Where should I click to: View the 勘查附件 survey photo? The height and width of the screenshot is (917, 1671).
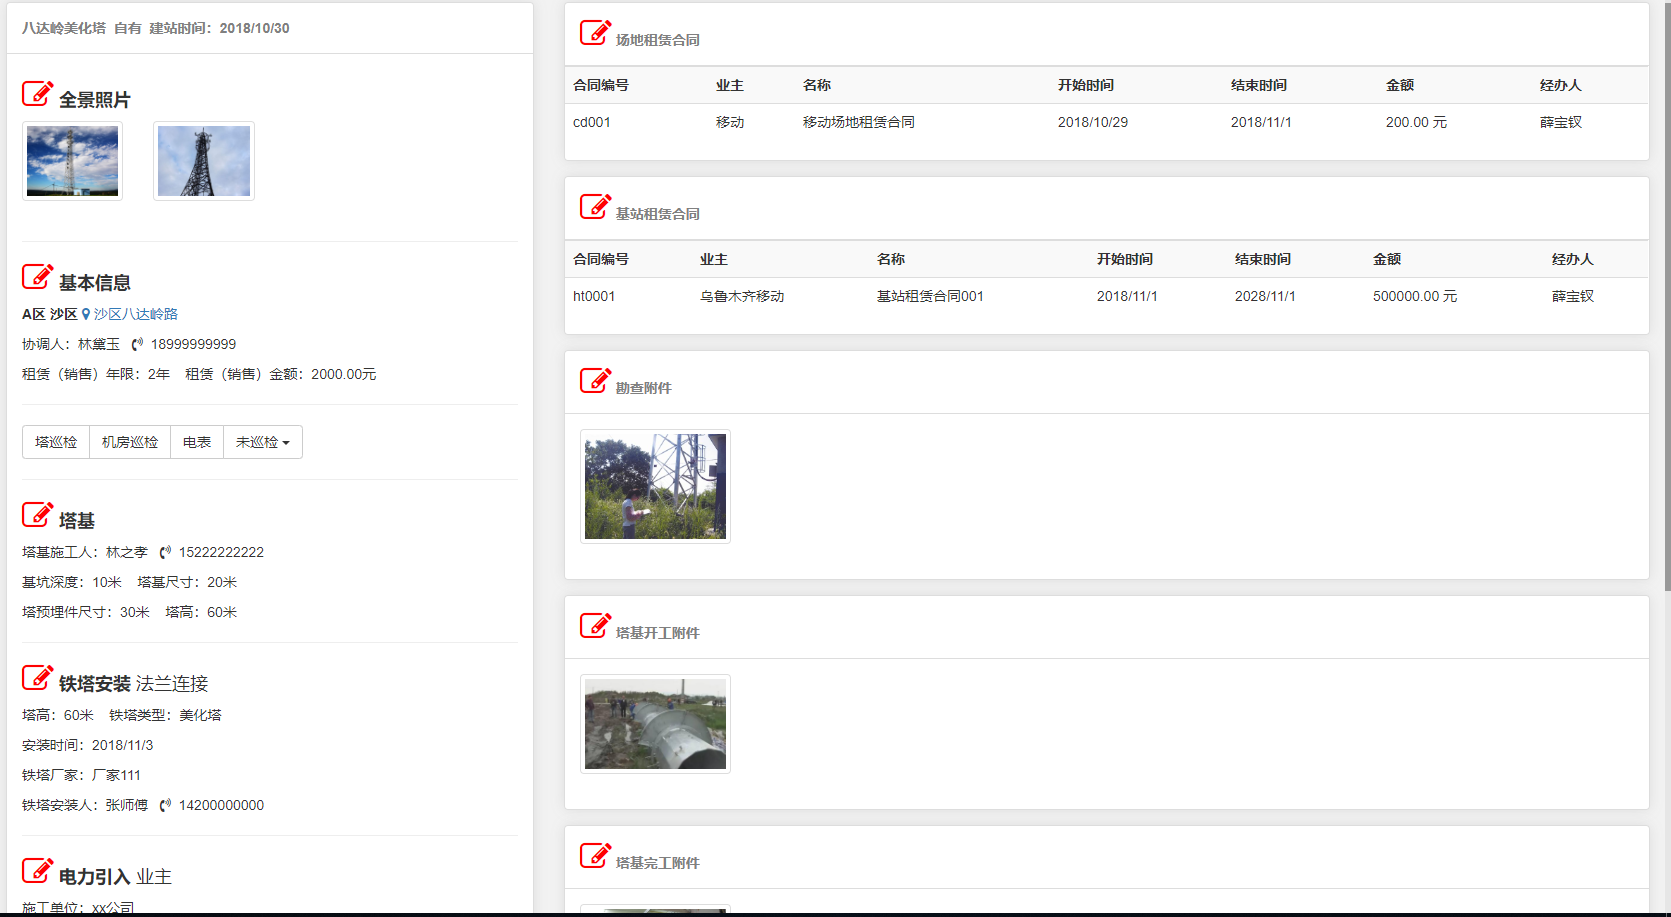pos(655,486)
